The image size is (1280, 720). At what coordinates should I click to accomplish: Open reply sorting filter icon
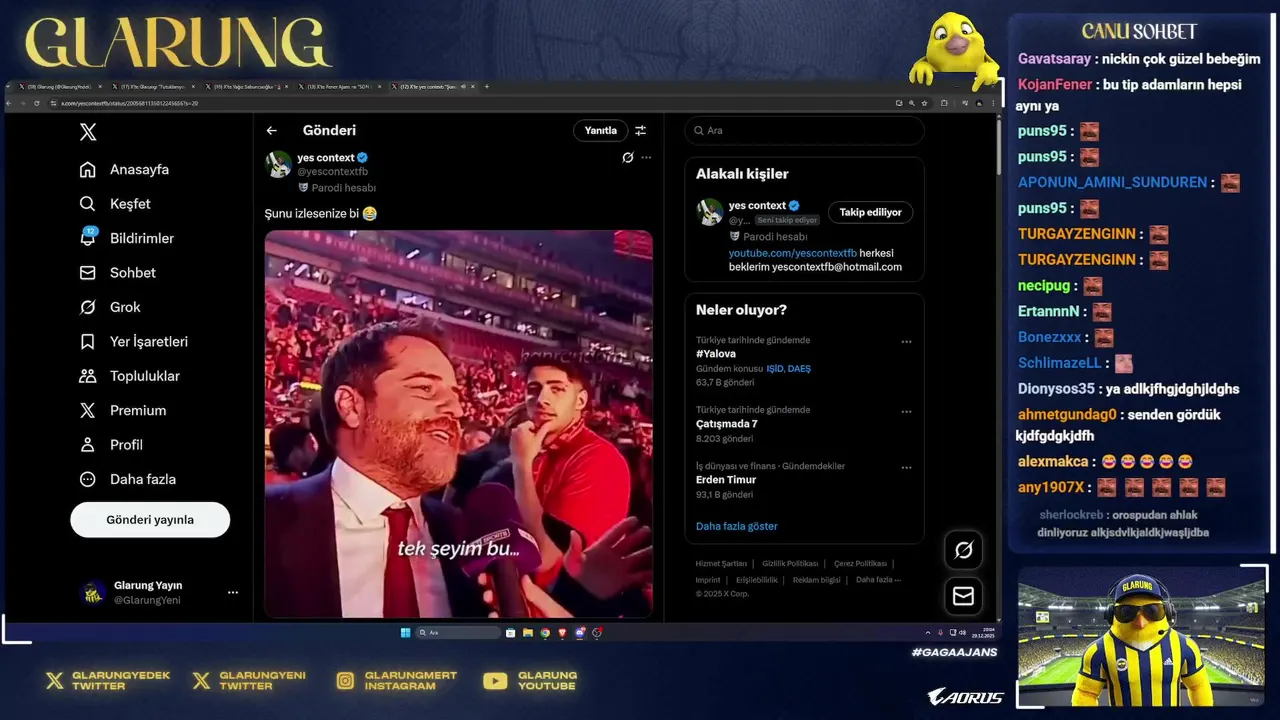(640, 131)
